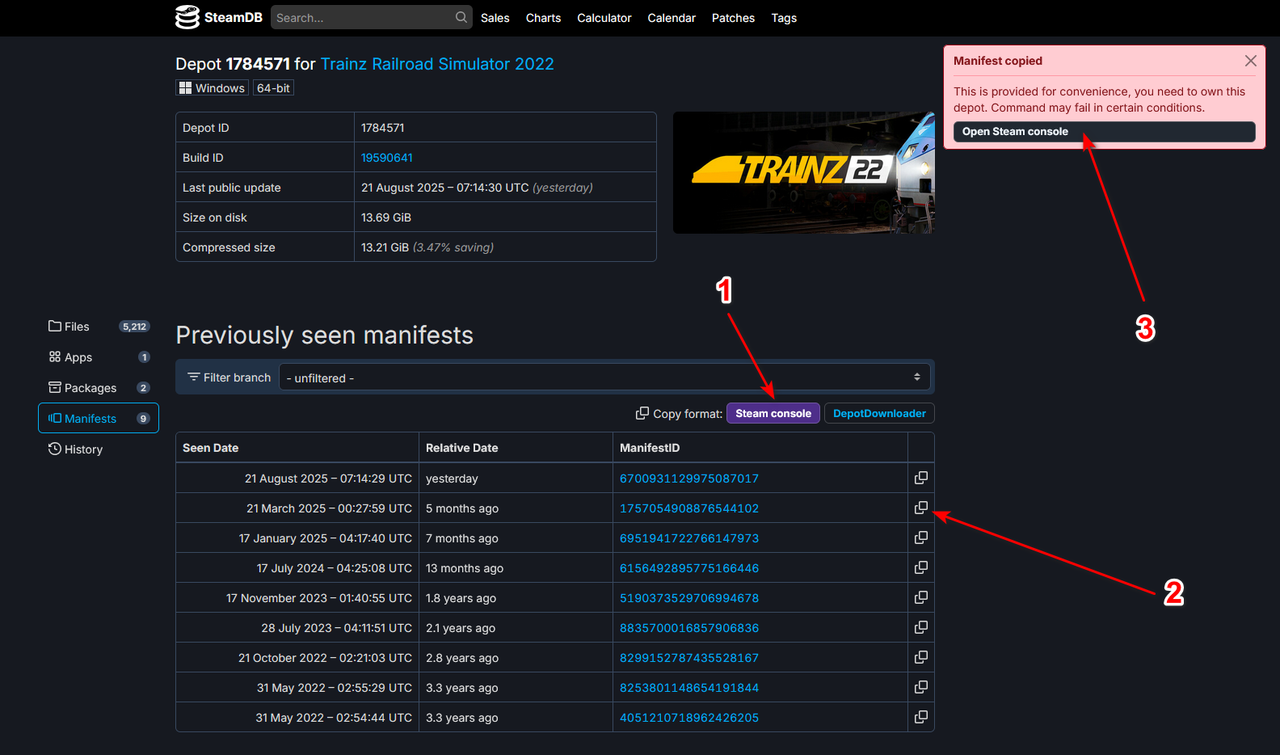Copy manifest 6700931129975087017 using its copy icon
The image size is (1280, 755).
point(921,478)
